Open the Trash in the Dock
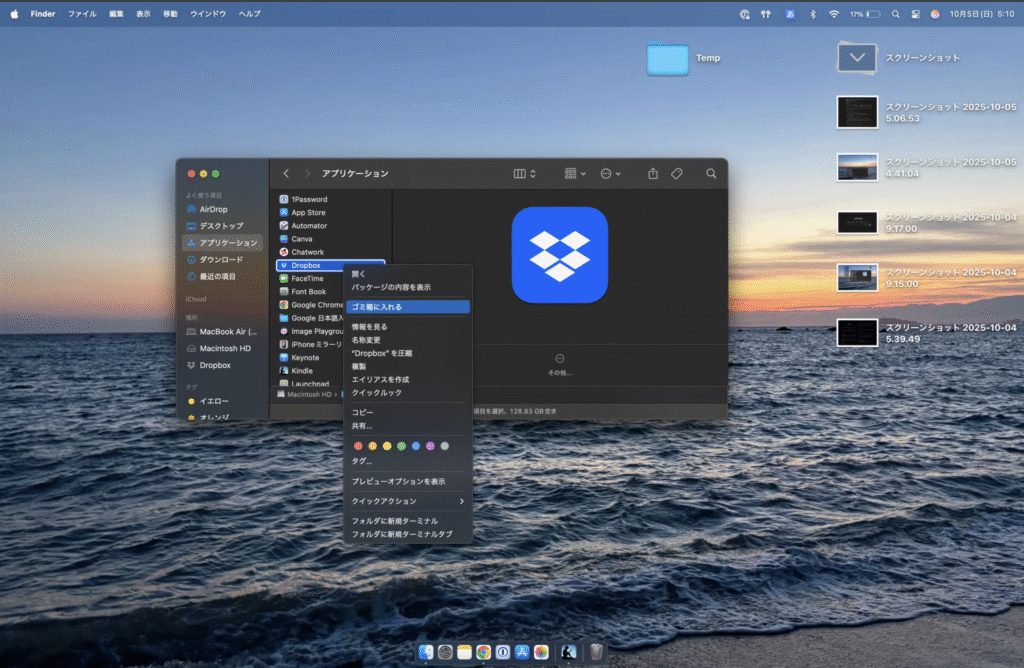 (x=596, y=652)
